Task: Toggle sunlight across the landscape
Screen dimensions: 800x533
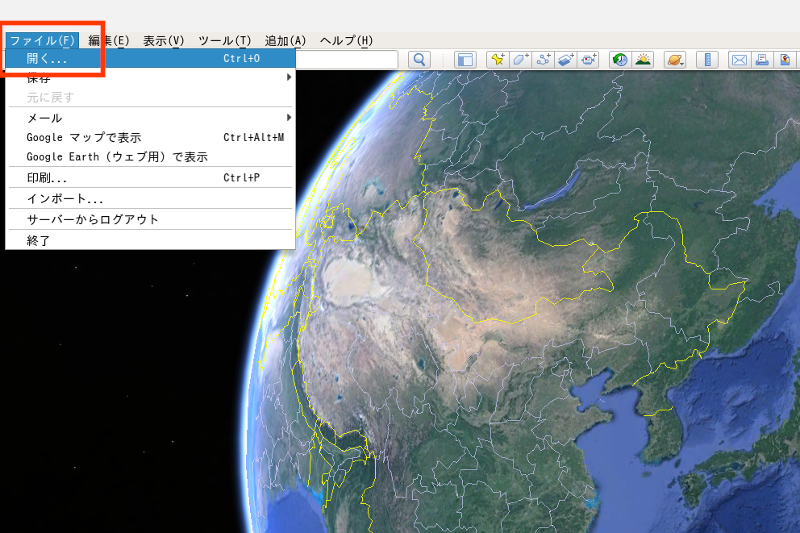Action: [643, 60]
